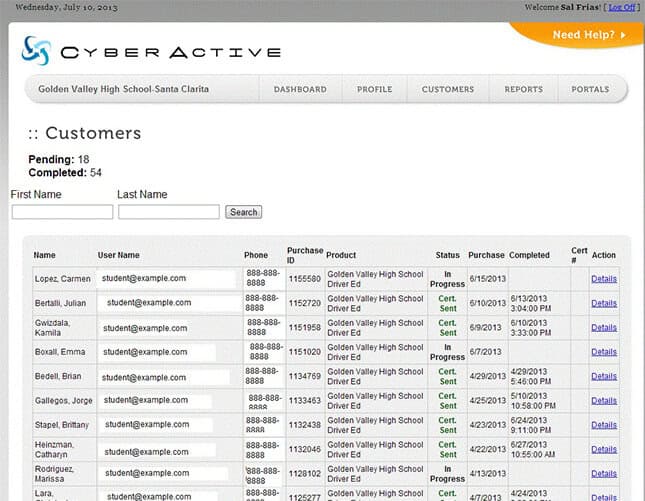Click the Purchase ID column header
The width and height of the screenshot is (645, 501).
click(305, 255)
